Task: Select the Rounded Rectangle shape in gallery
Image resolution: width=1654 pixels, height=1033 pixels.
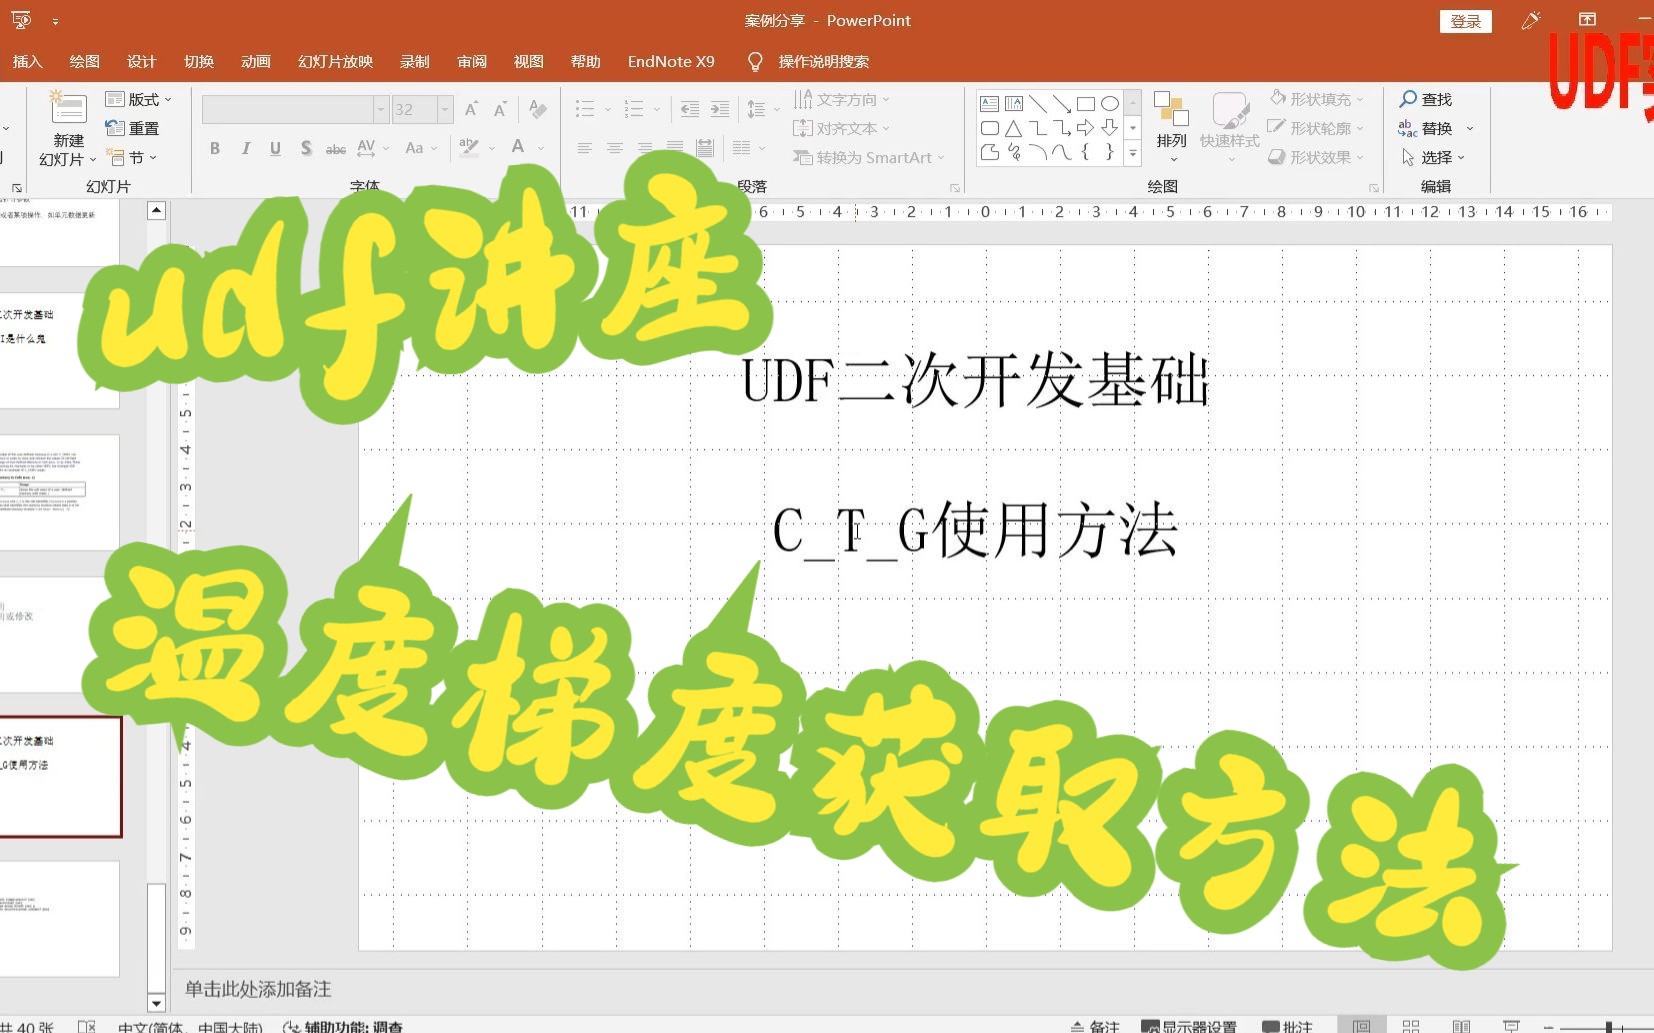Action: (989, 128)
